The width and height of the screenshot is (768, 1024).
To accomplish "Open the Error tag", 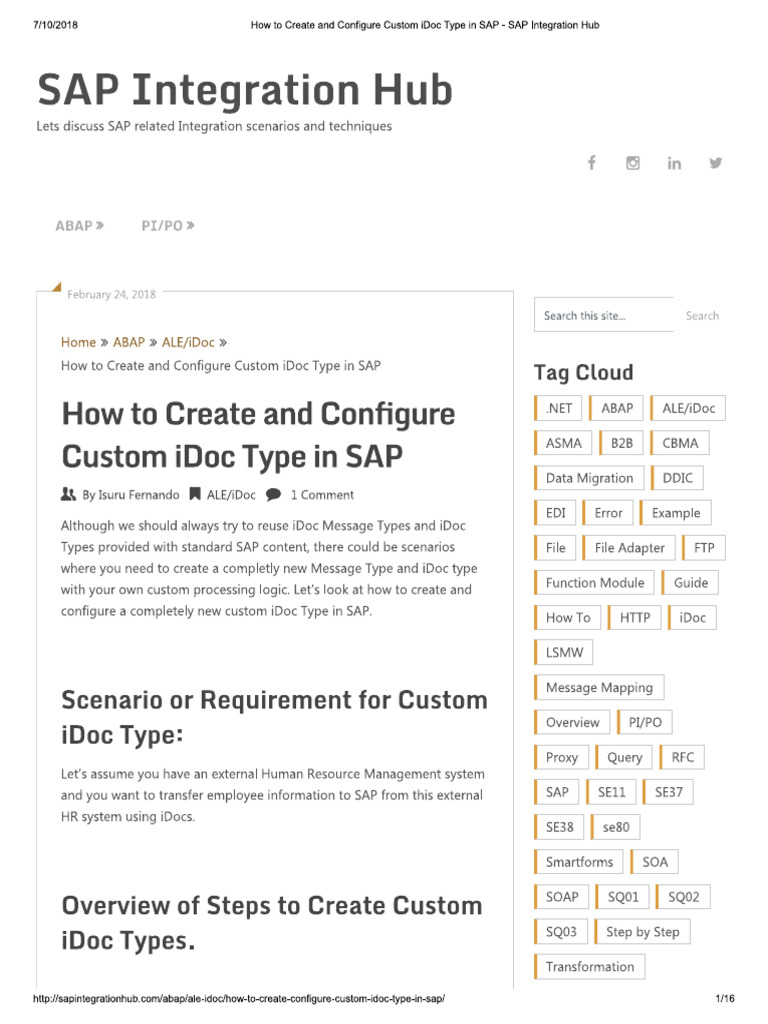I will (608, 513).
